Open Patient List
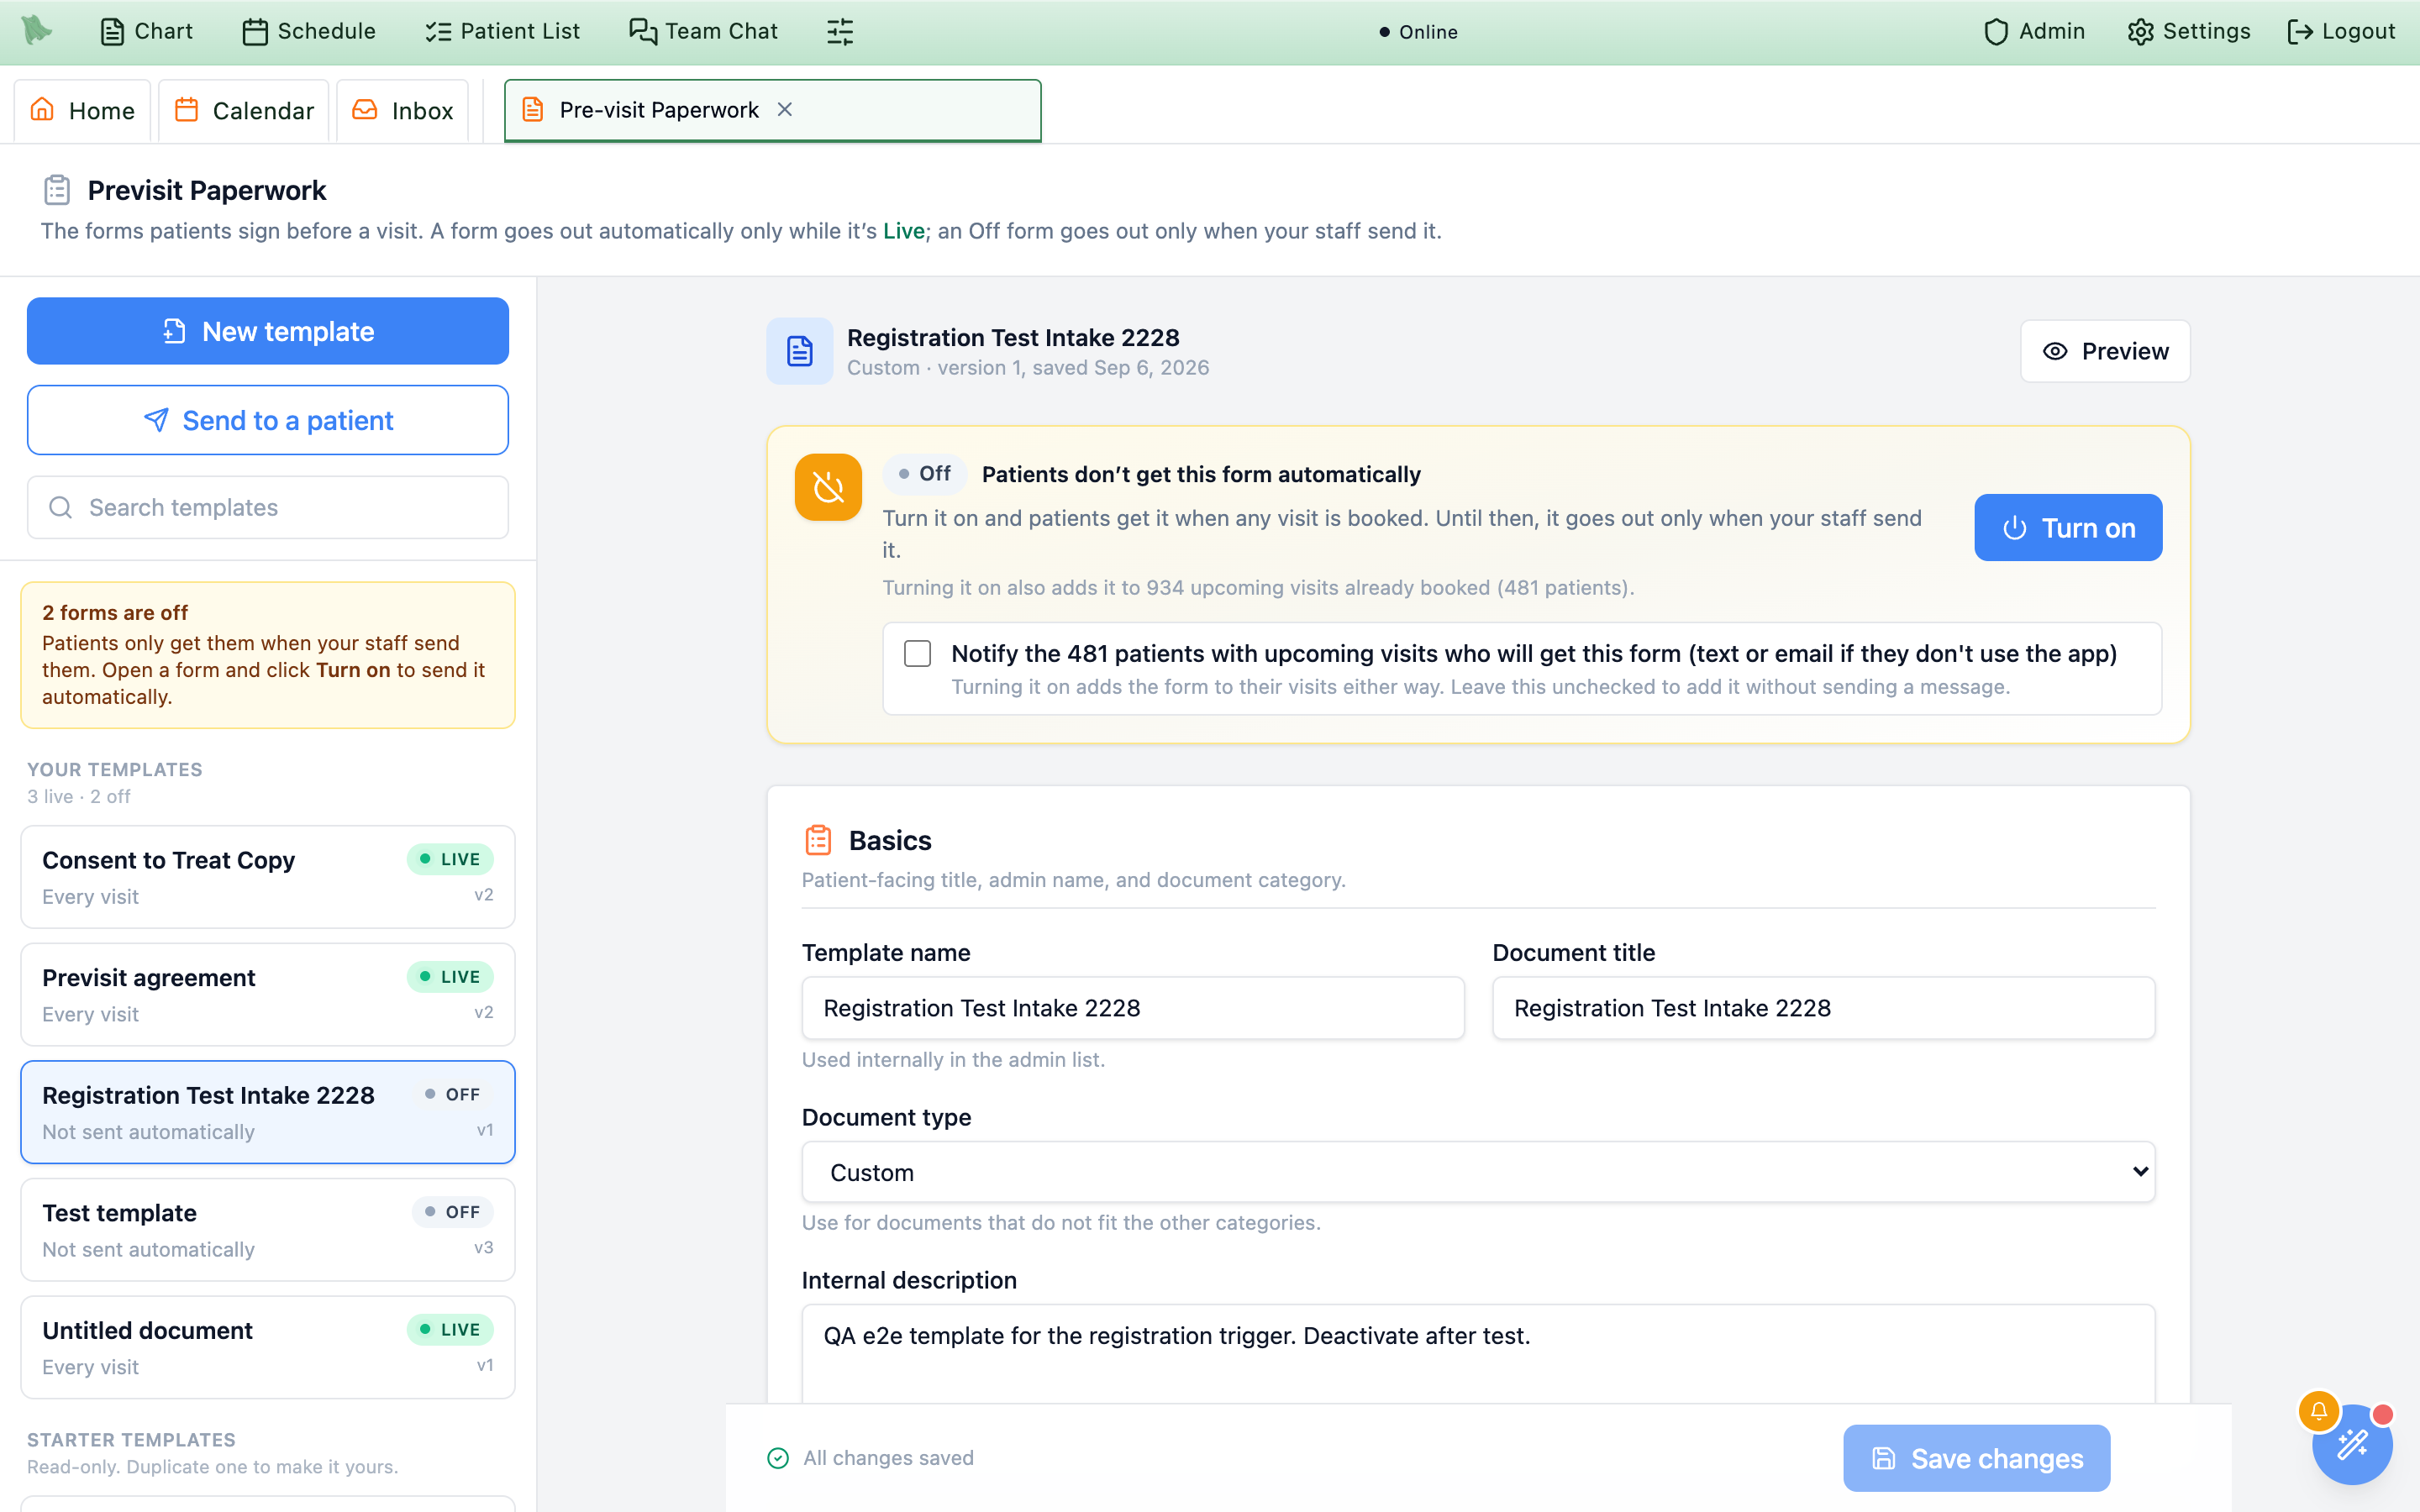 tap(502, 31)
